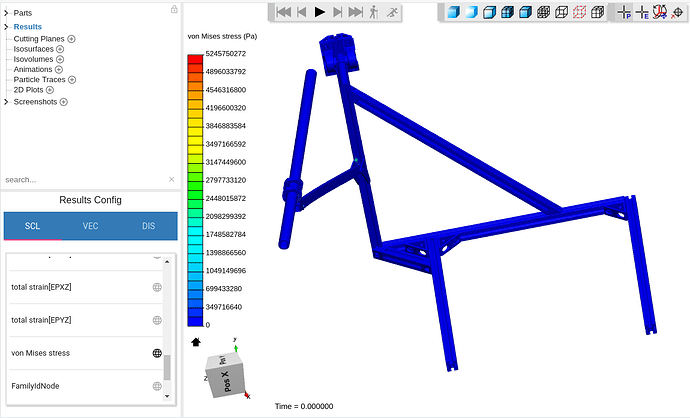
Task: Select Particle Traces tree item
Action: [39, 80]
